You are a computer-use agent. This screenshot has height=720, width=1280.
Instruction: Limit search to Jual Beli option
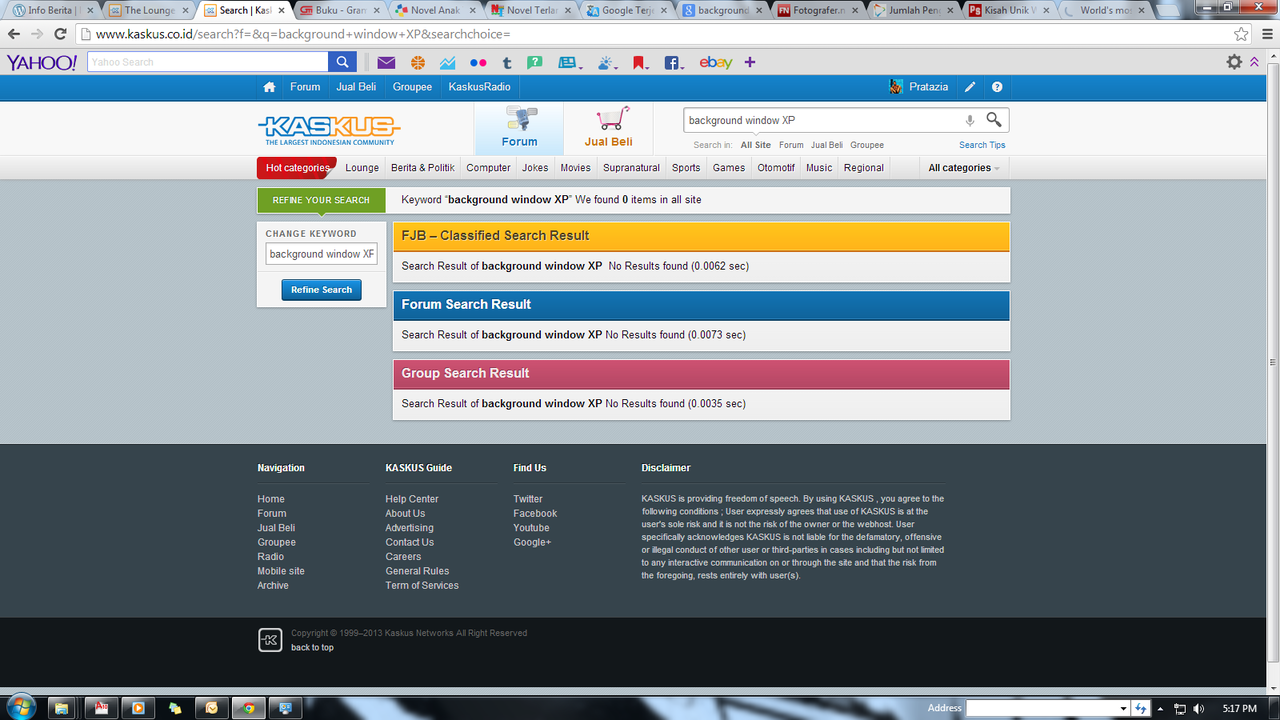point(826,145)
